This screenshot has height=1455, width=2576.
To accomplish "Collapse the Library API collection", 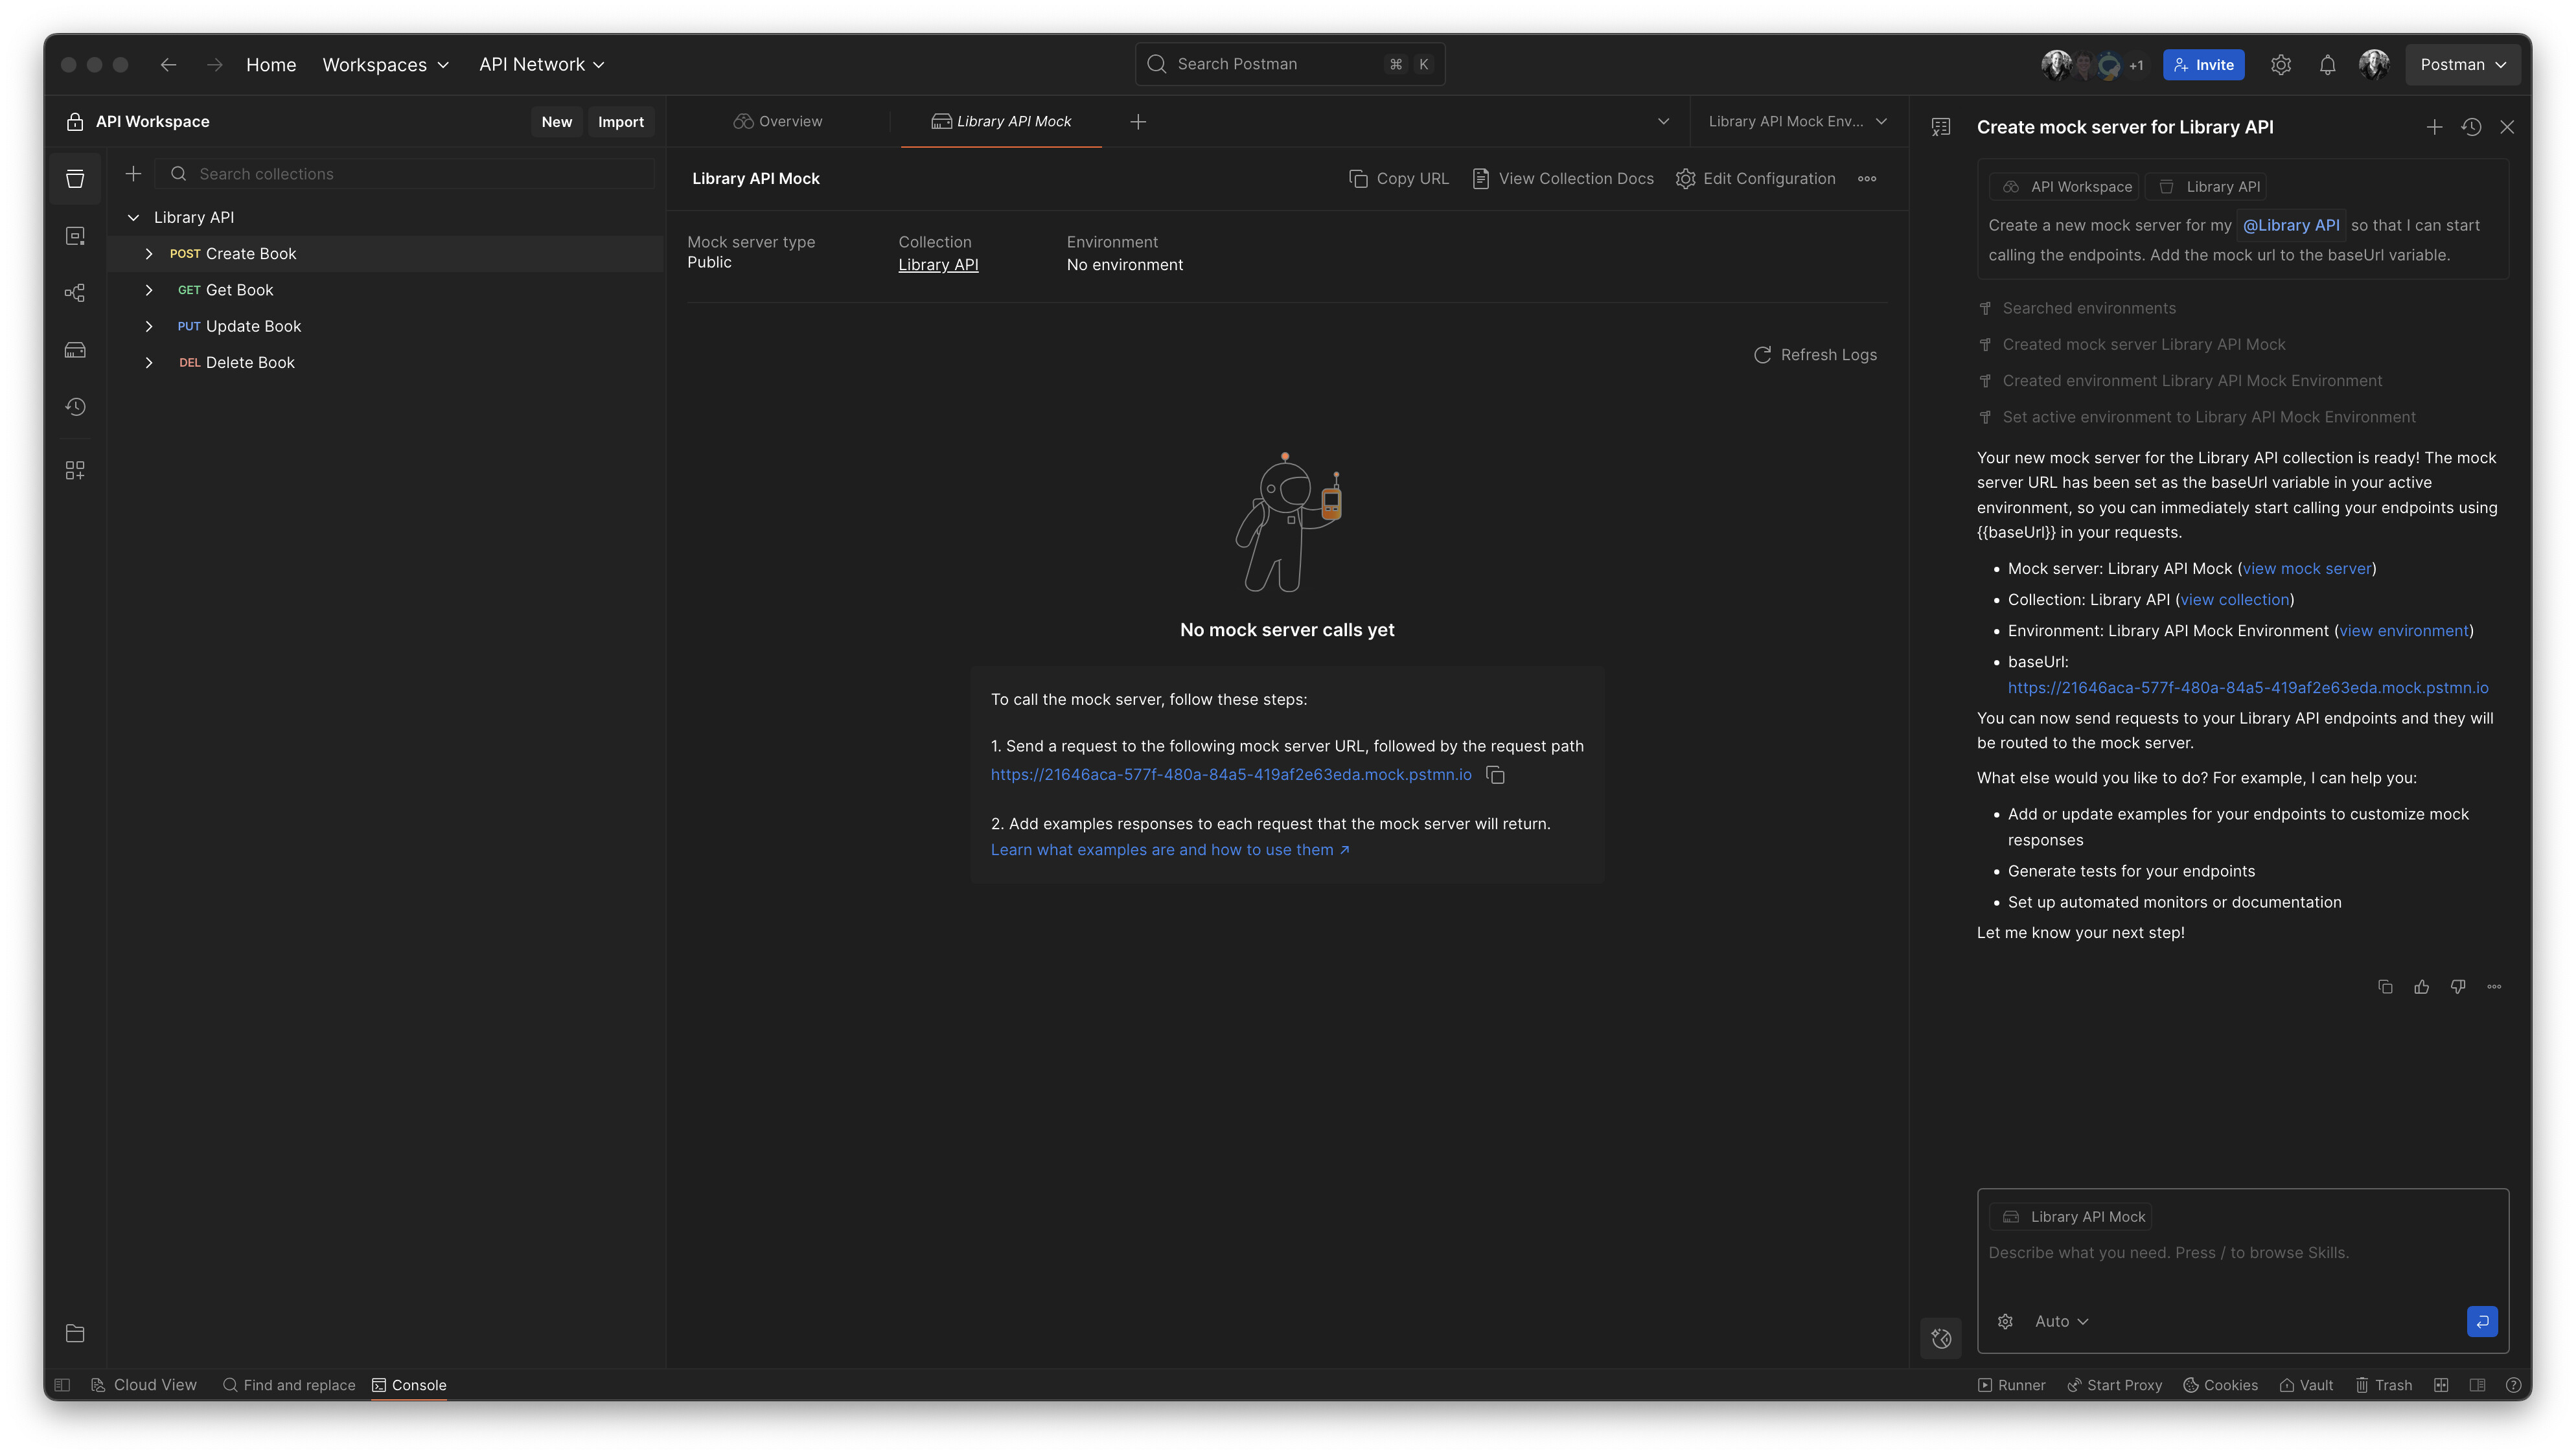I will pyautogui.click(x=133, y=218).
